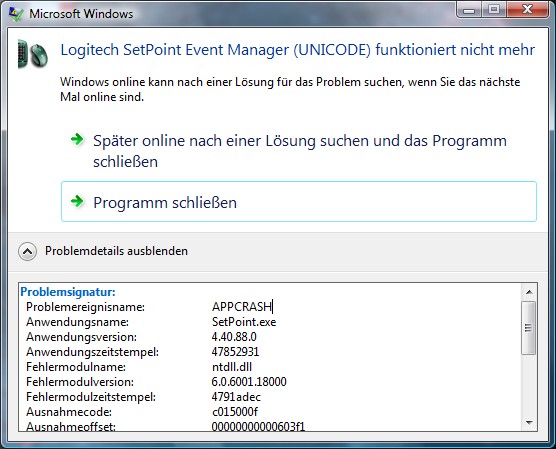Click the APPCRASH value text
Image resolution: width=556 pixels, height=449 pixels.
pos(242,307)
